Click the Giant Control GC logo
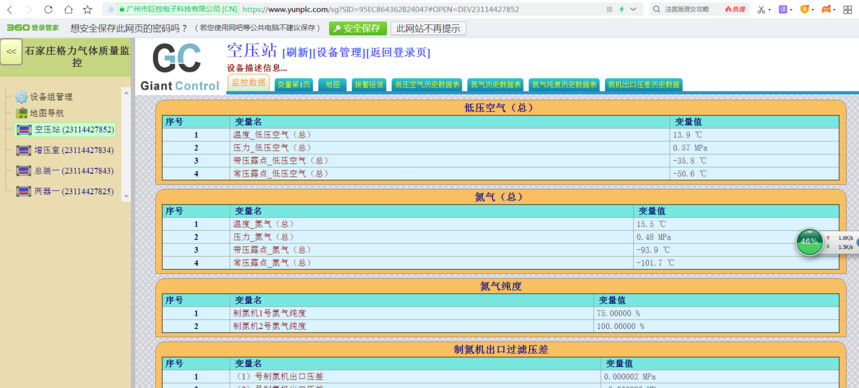Viewport: 859px width, 388px height. pos(180,67)
